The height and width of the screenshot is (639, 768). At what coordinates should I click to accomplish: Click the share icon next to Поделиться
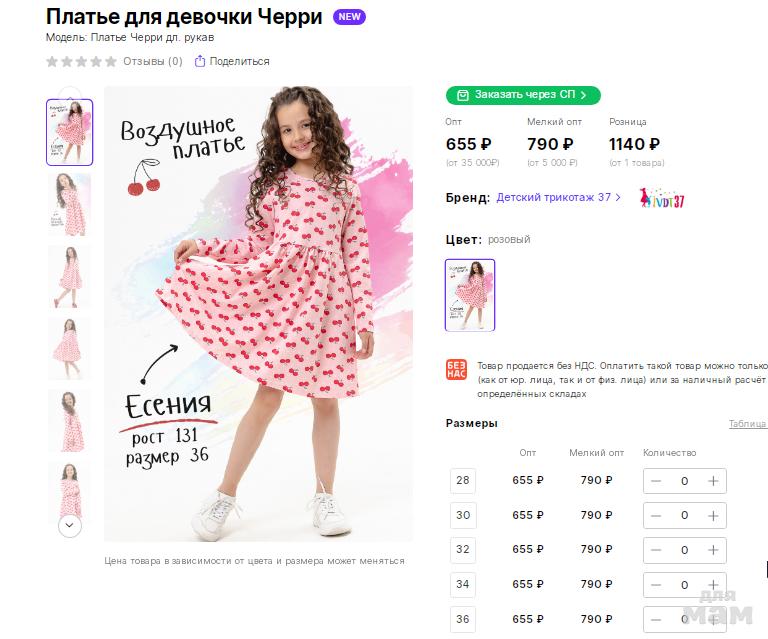(200, 61)
